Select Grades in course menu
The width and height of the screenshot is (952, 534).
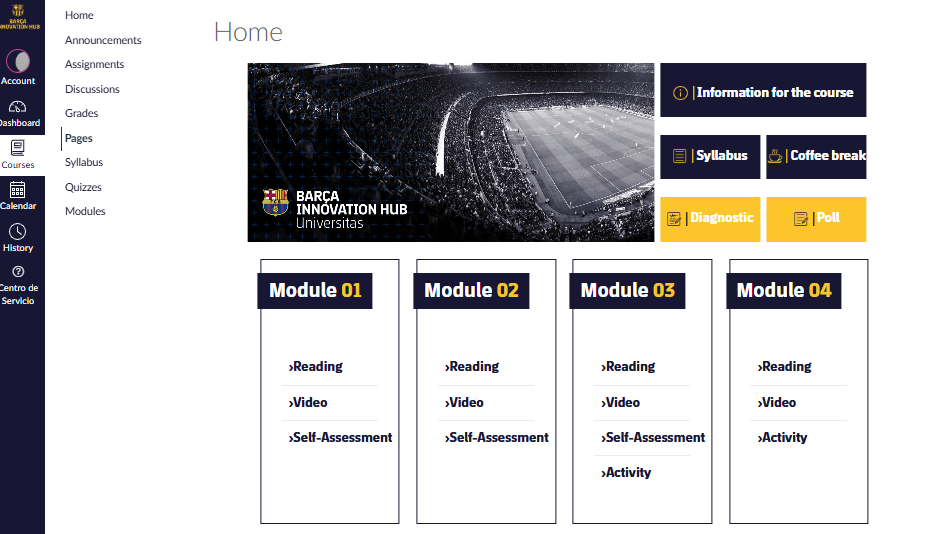[x=81, y=113]
